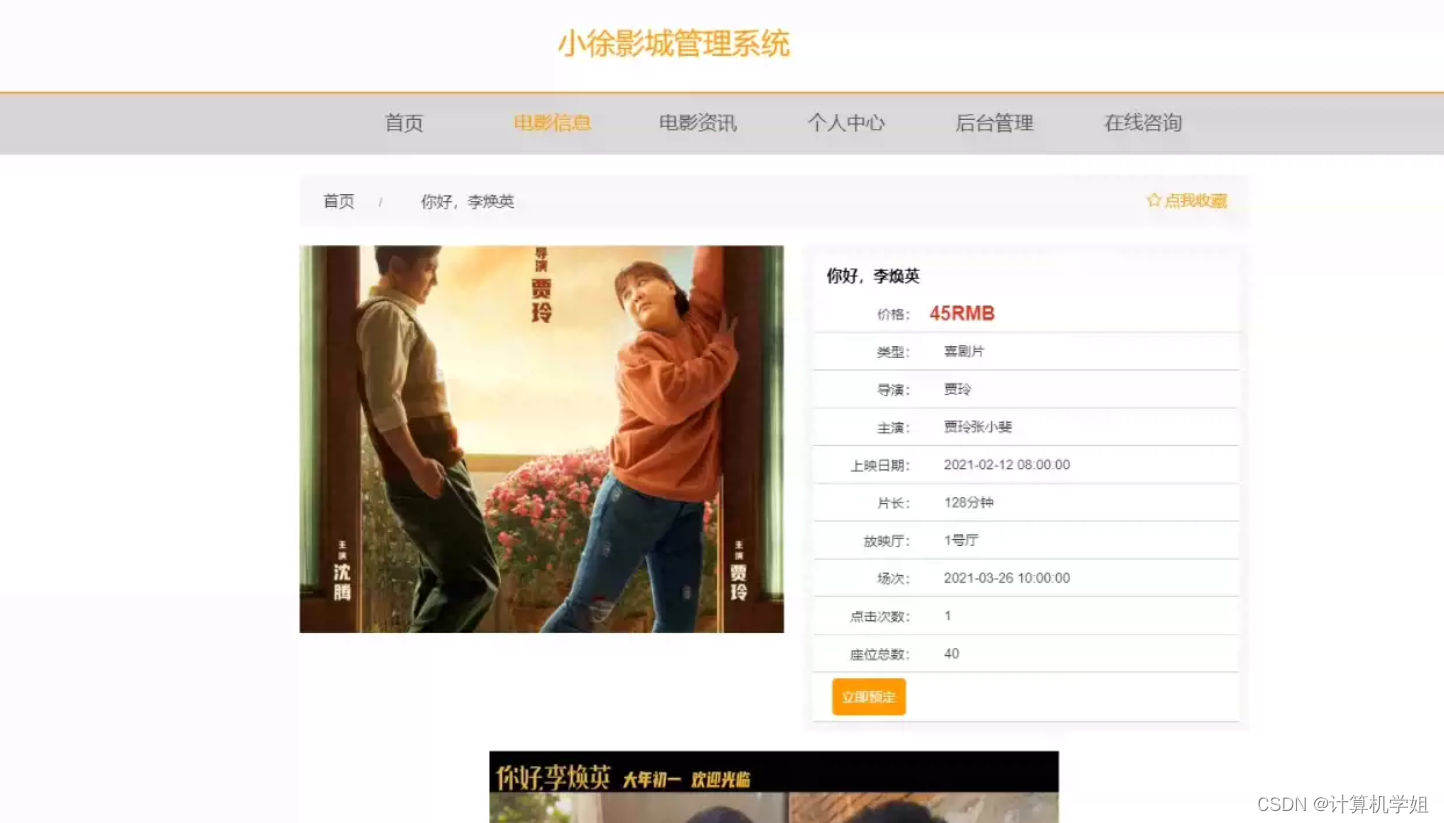The image size is (1444, 823).
Task: Return to 首页 via navigation bar
Action: pyautogui.click(x=403, y=123)
